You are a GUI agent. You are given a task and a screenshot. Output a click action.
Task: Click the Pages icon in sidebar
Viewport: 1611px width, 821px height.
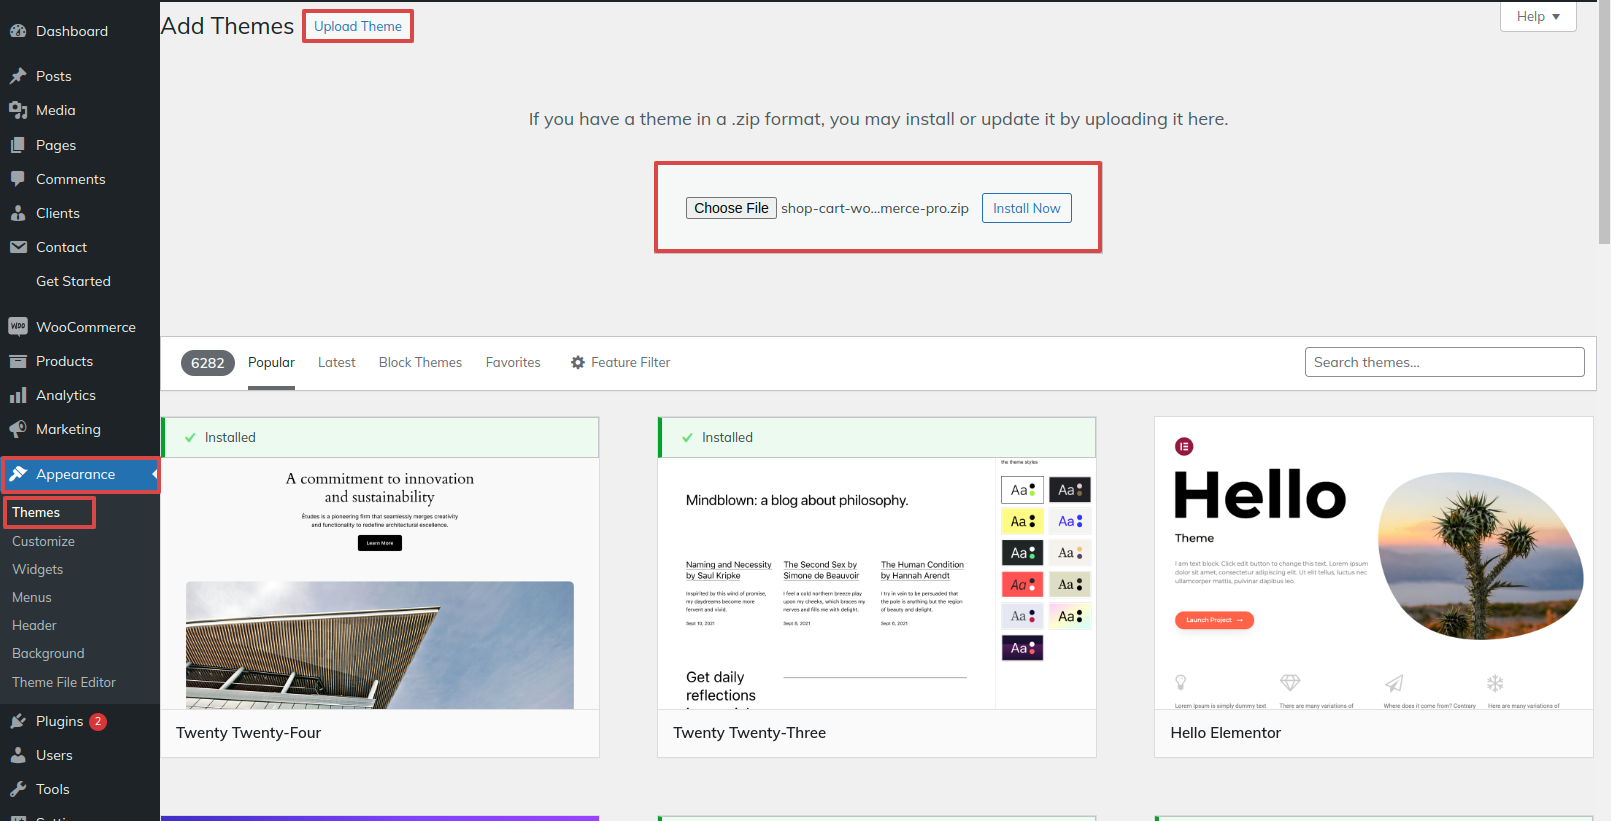click(x=18, y=145)
